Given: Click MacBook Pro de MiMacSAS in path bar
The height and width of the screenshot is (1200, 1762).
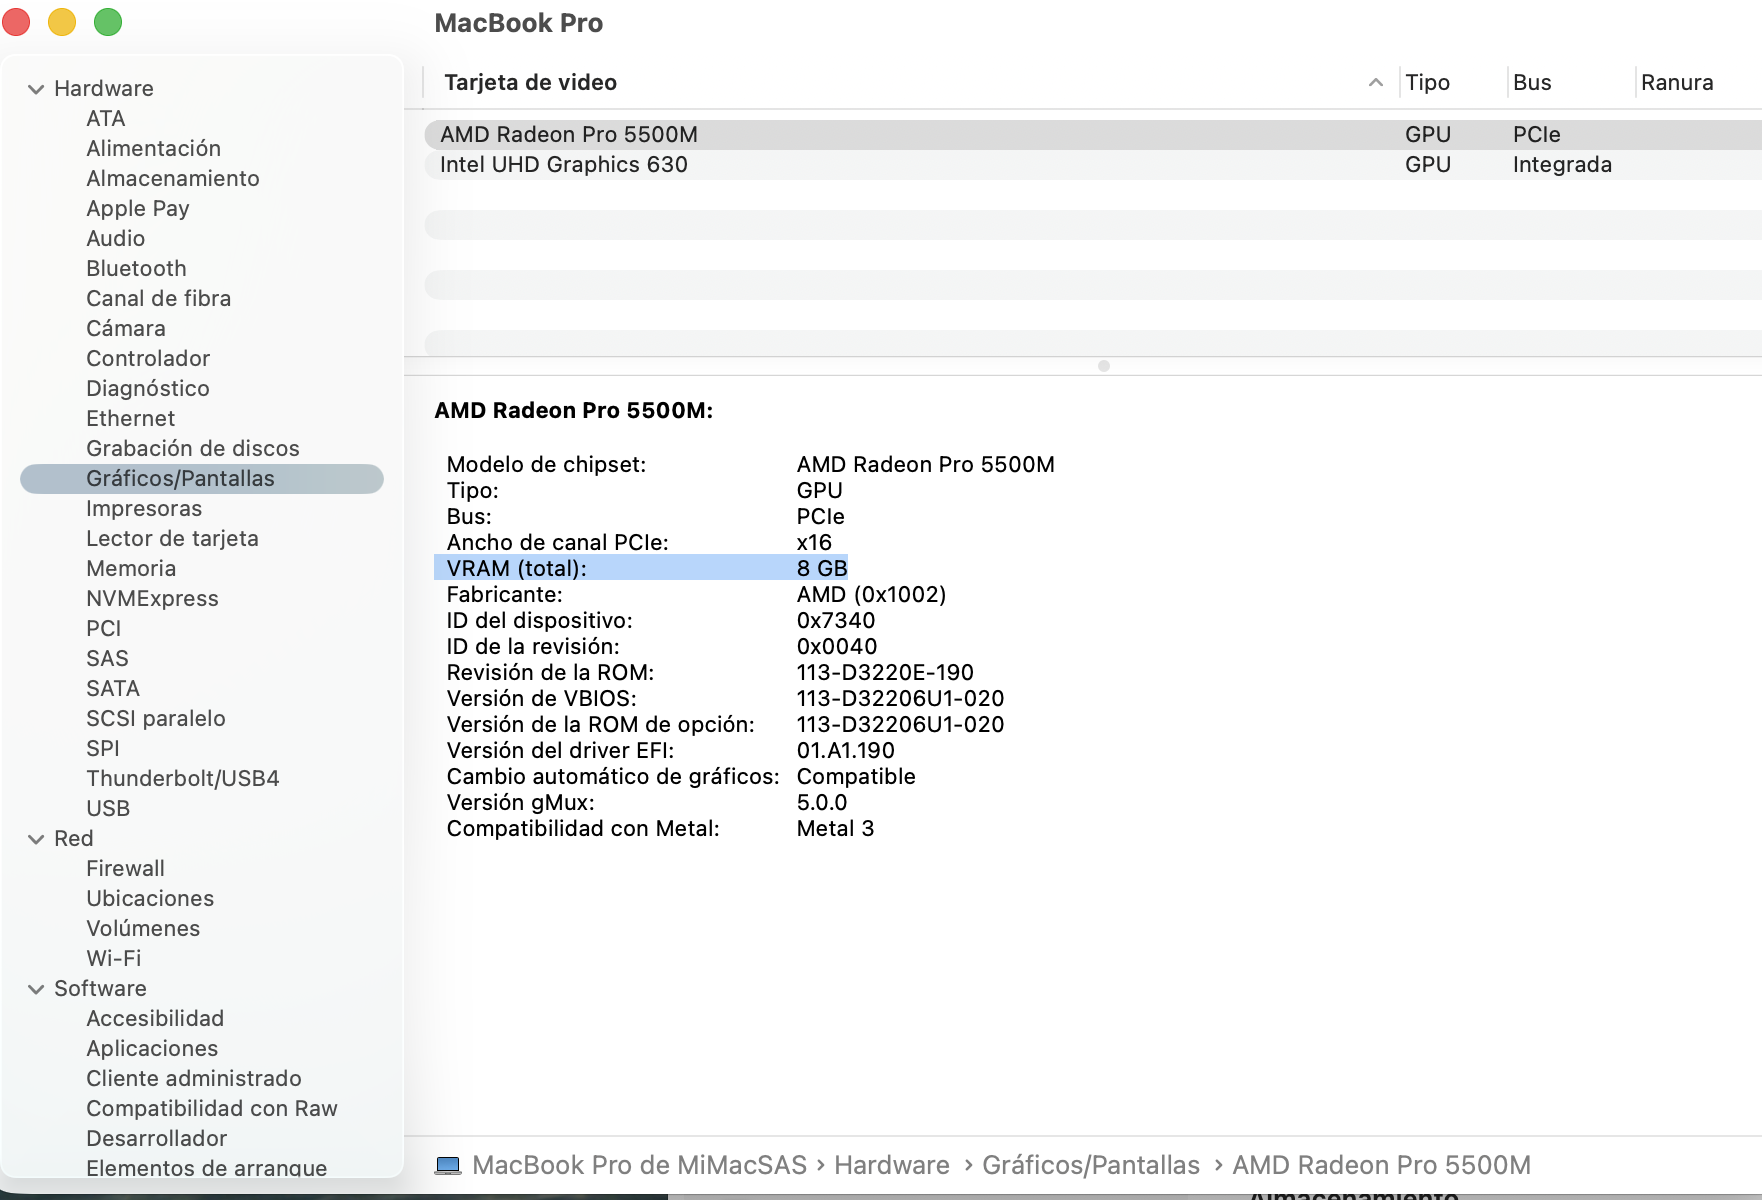Looking at the screenshot, I should point(639,1166).
